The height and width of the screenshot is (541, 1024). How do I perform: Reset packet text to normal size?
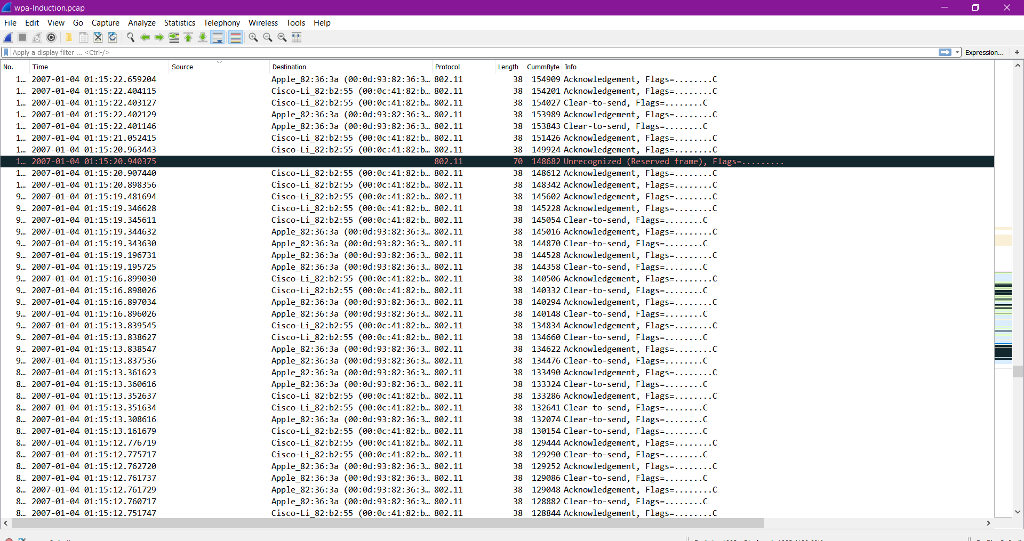click(x=282, y=38)
